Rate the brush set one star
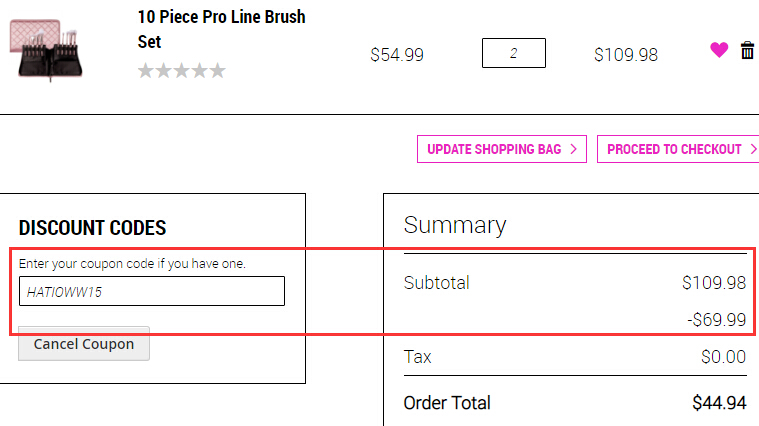759x426 pixels. [x=146, y=71]
